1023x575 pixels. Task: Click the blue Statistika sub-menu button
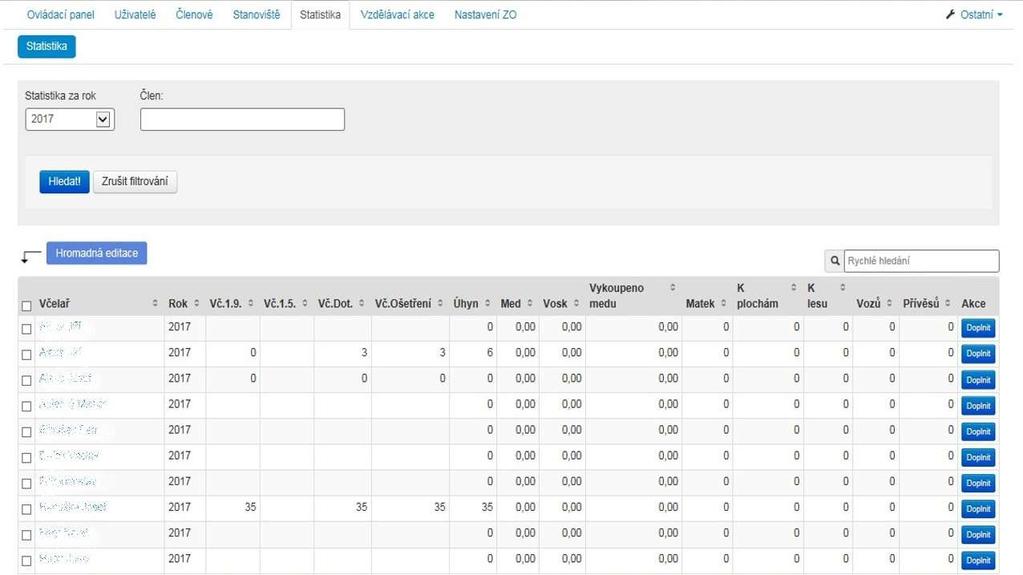47,46
